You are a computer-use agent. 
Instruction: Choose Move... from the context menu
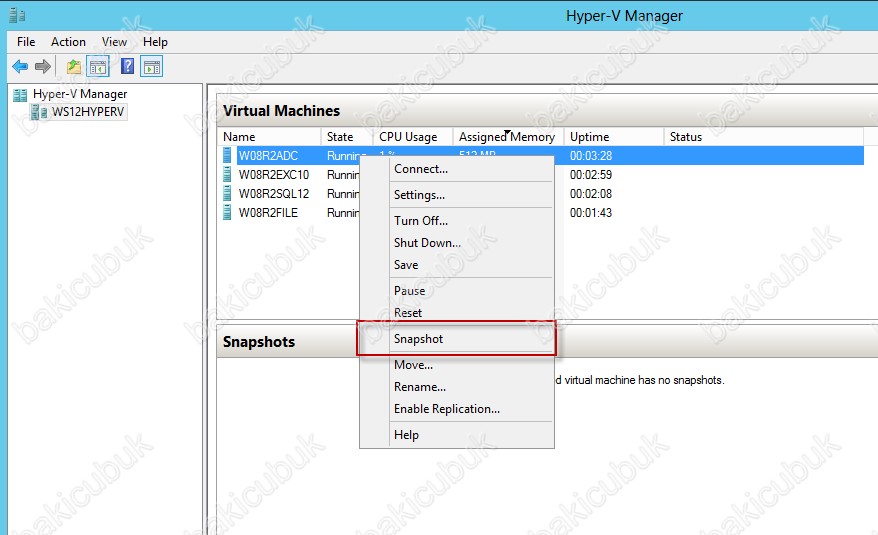(x=457, y=364)
